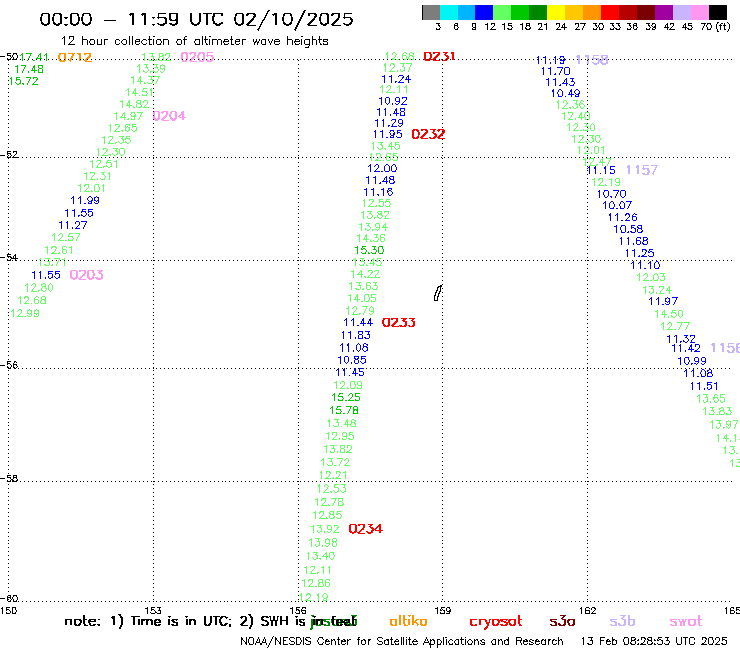The image size is (740, 650).
Task: Select the longitude axis label 162
Action: [x=587, y=610]
